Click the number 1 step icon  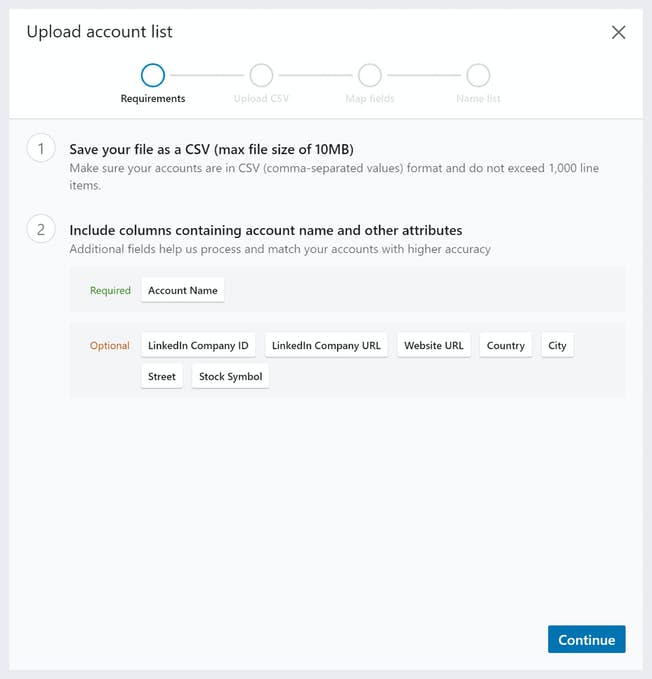[41, 150]
